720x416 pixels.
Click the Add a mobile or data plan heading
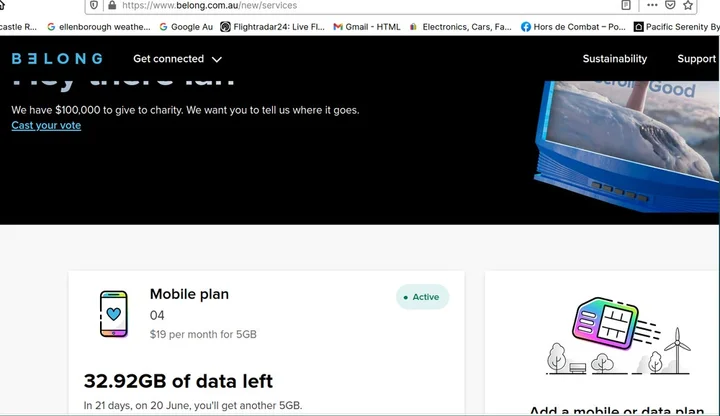point(617,410)
